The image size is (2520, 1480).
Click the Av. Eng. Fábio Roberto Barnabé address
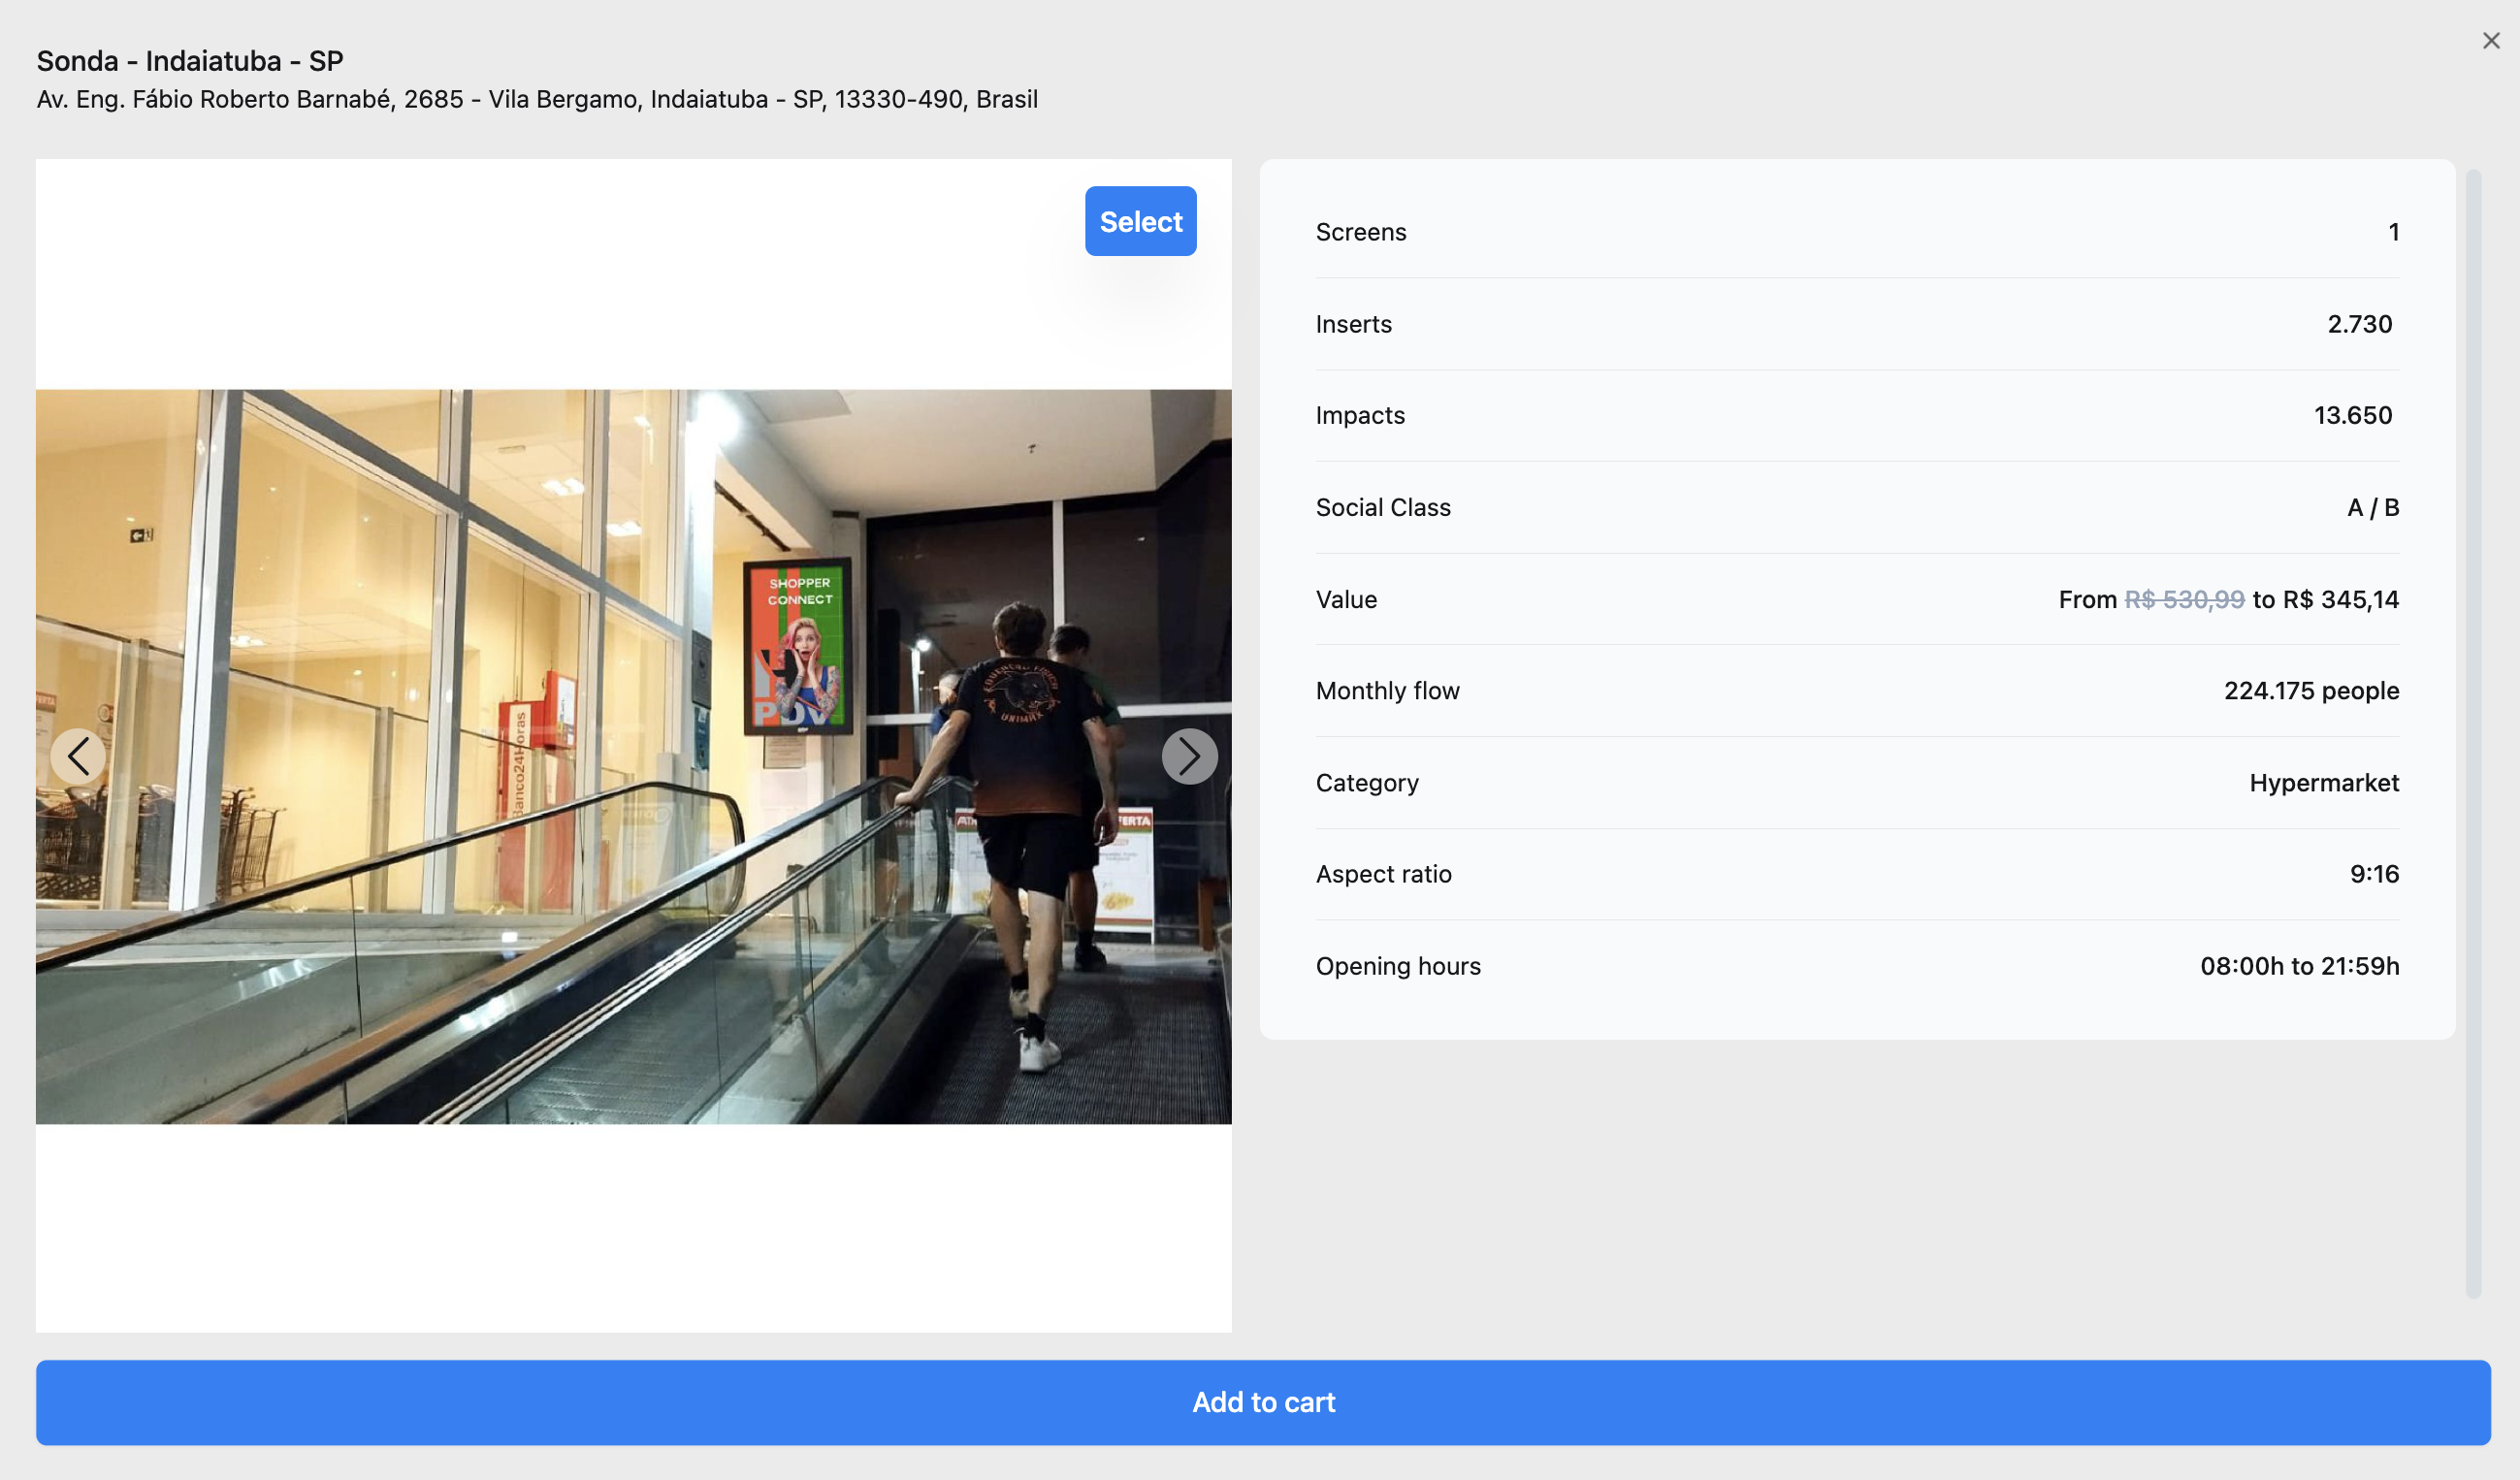pos(537,100)
